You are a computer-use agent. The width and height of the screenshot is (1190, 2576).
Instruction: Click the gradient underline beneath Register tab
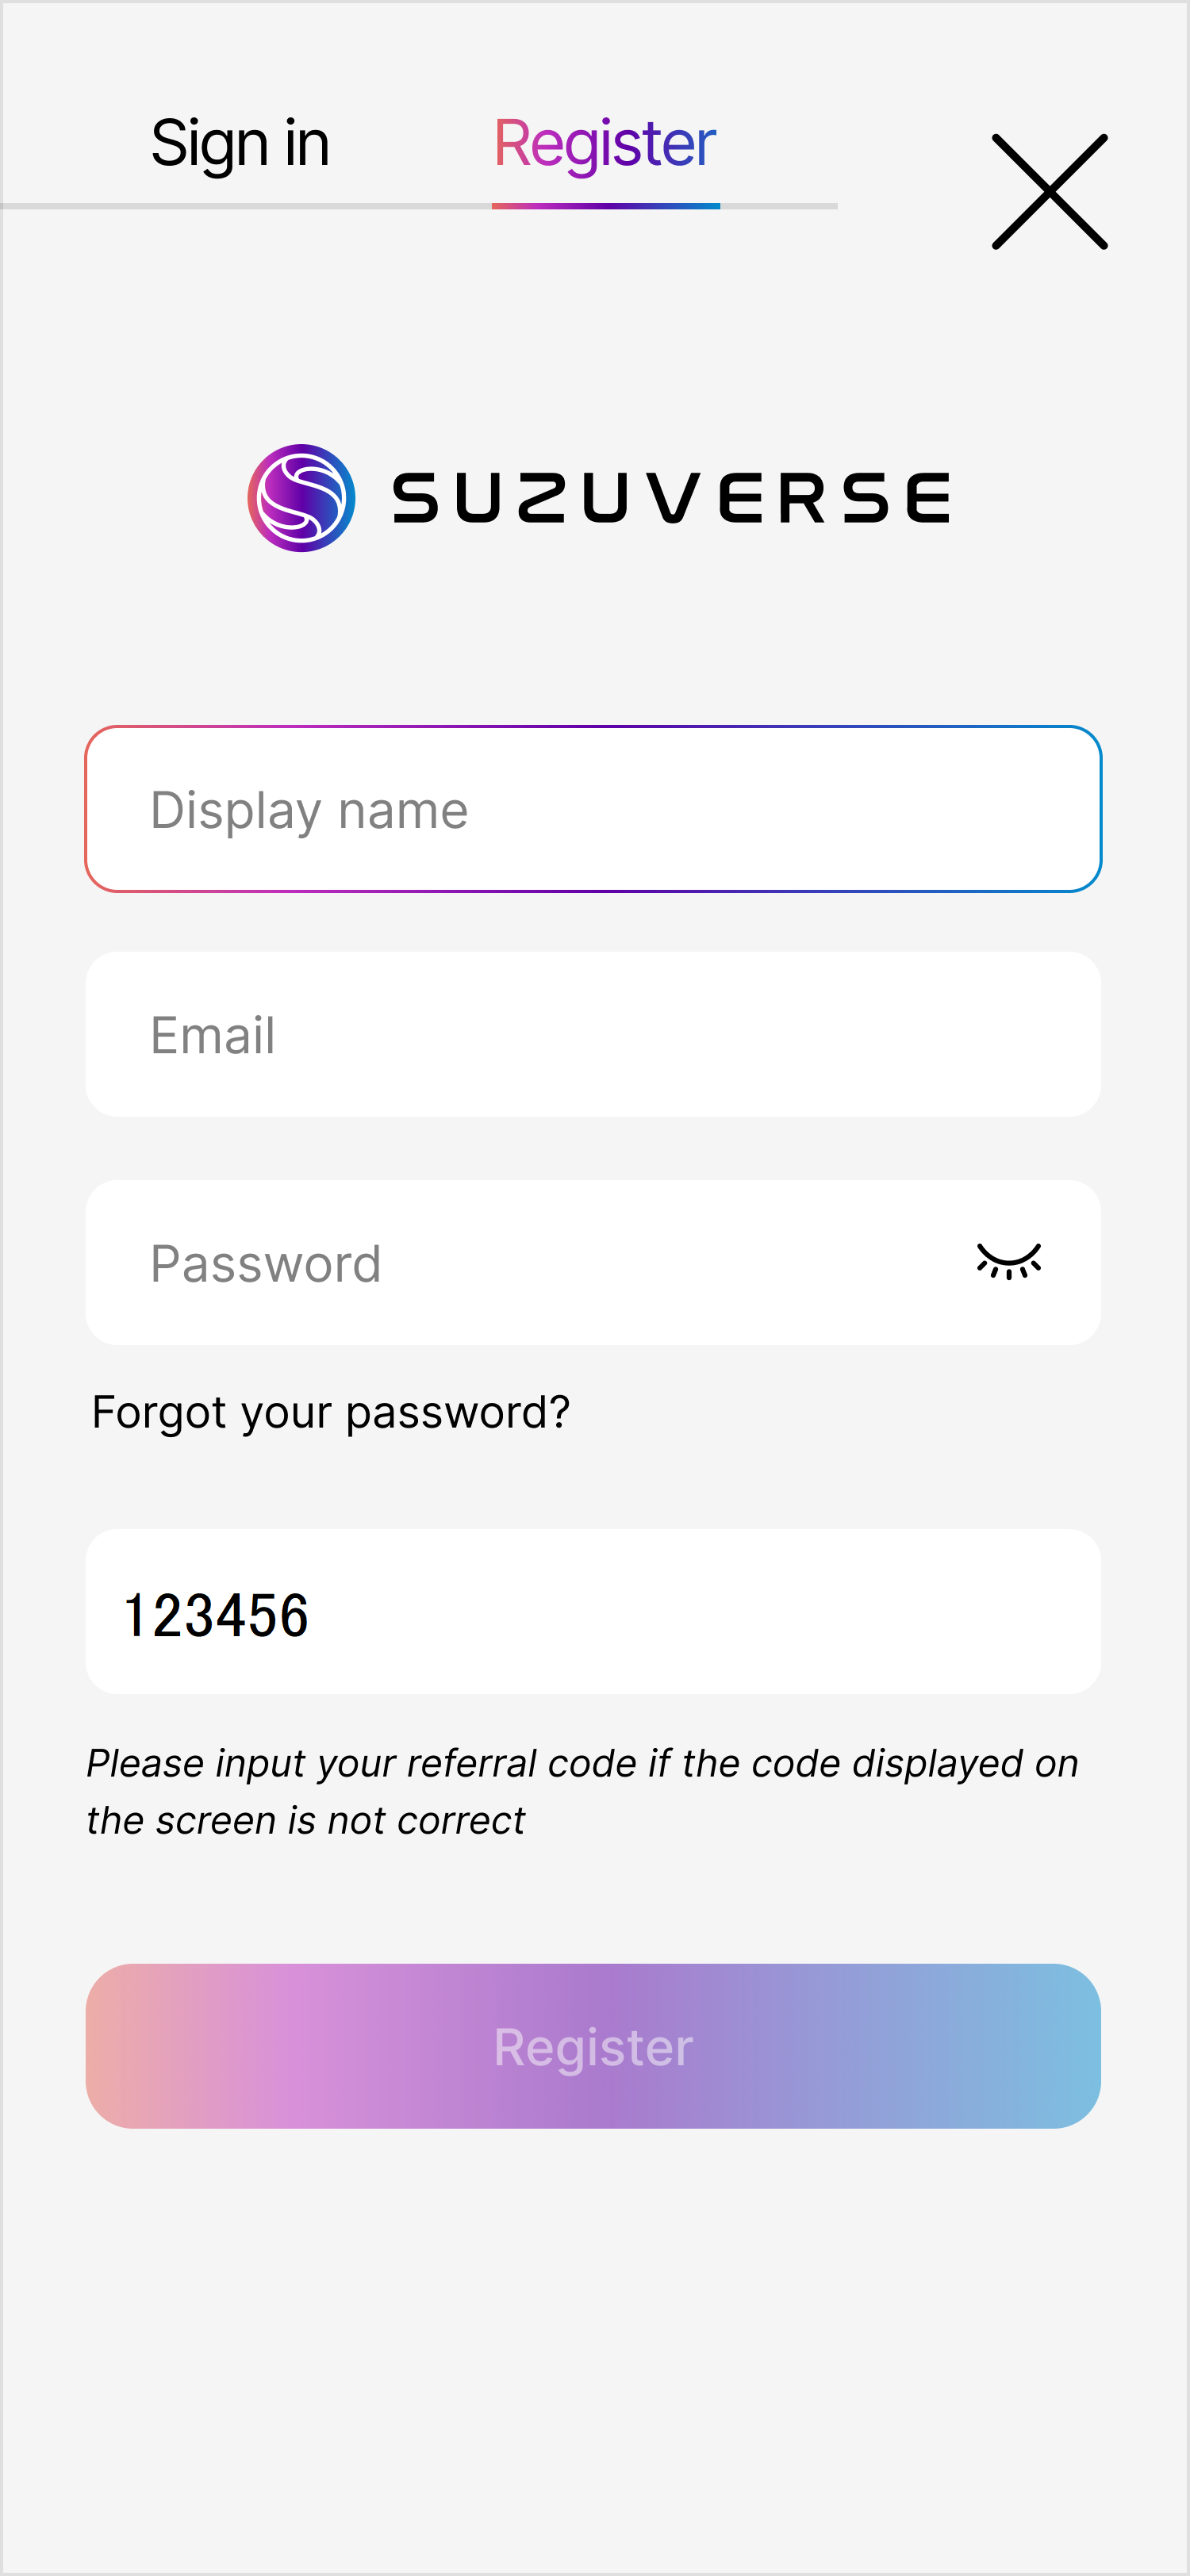tap(605, 206)
